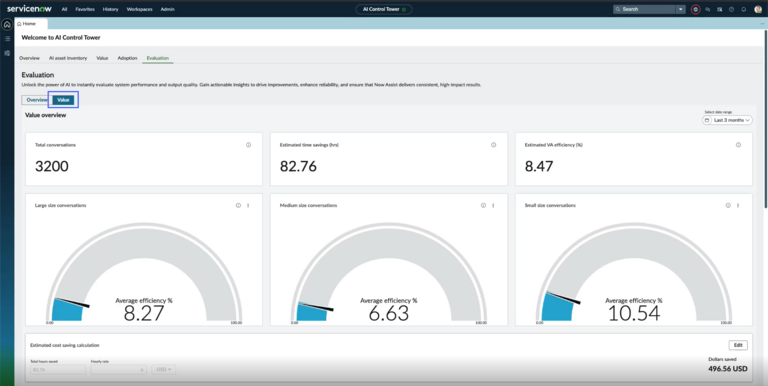
Task: Click the 3200 total conversations value
Action: click(52, 166)
